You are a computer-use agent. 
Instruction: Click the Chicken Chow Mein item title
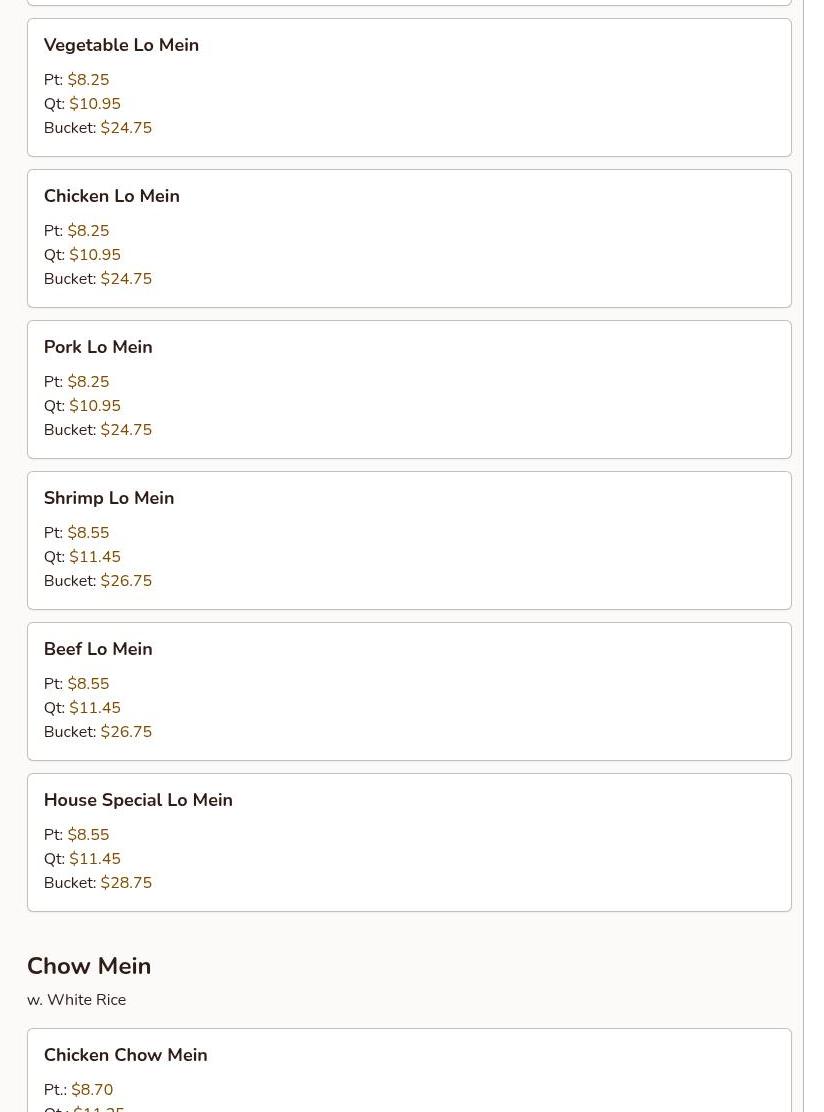point(126,1055)
